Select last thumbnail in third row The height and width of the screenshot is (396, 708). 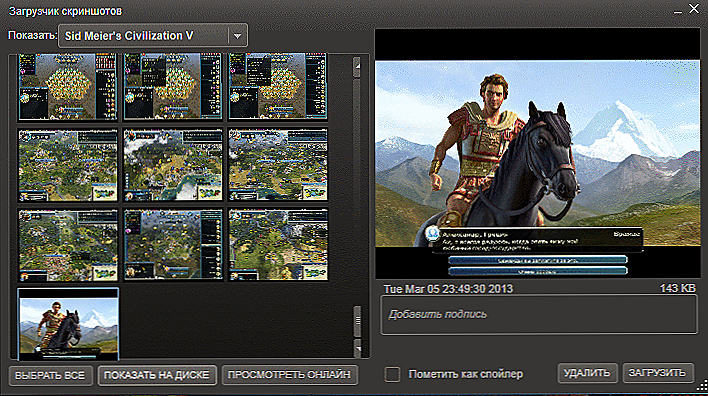coord(278,245)
